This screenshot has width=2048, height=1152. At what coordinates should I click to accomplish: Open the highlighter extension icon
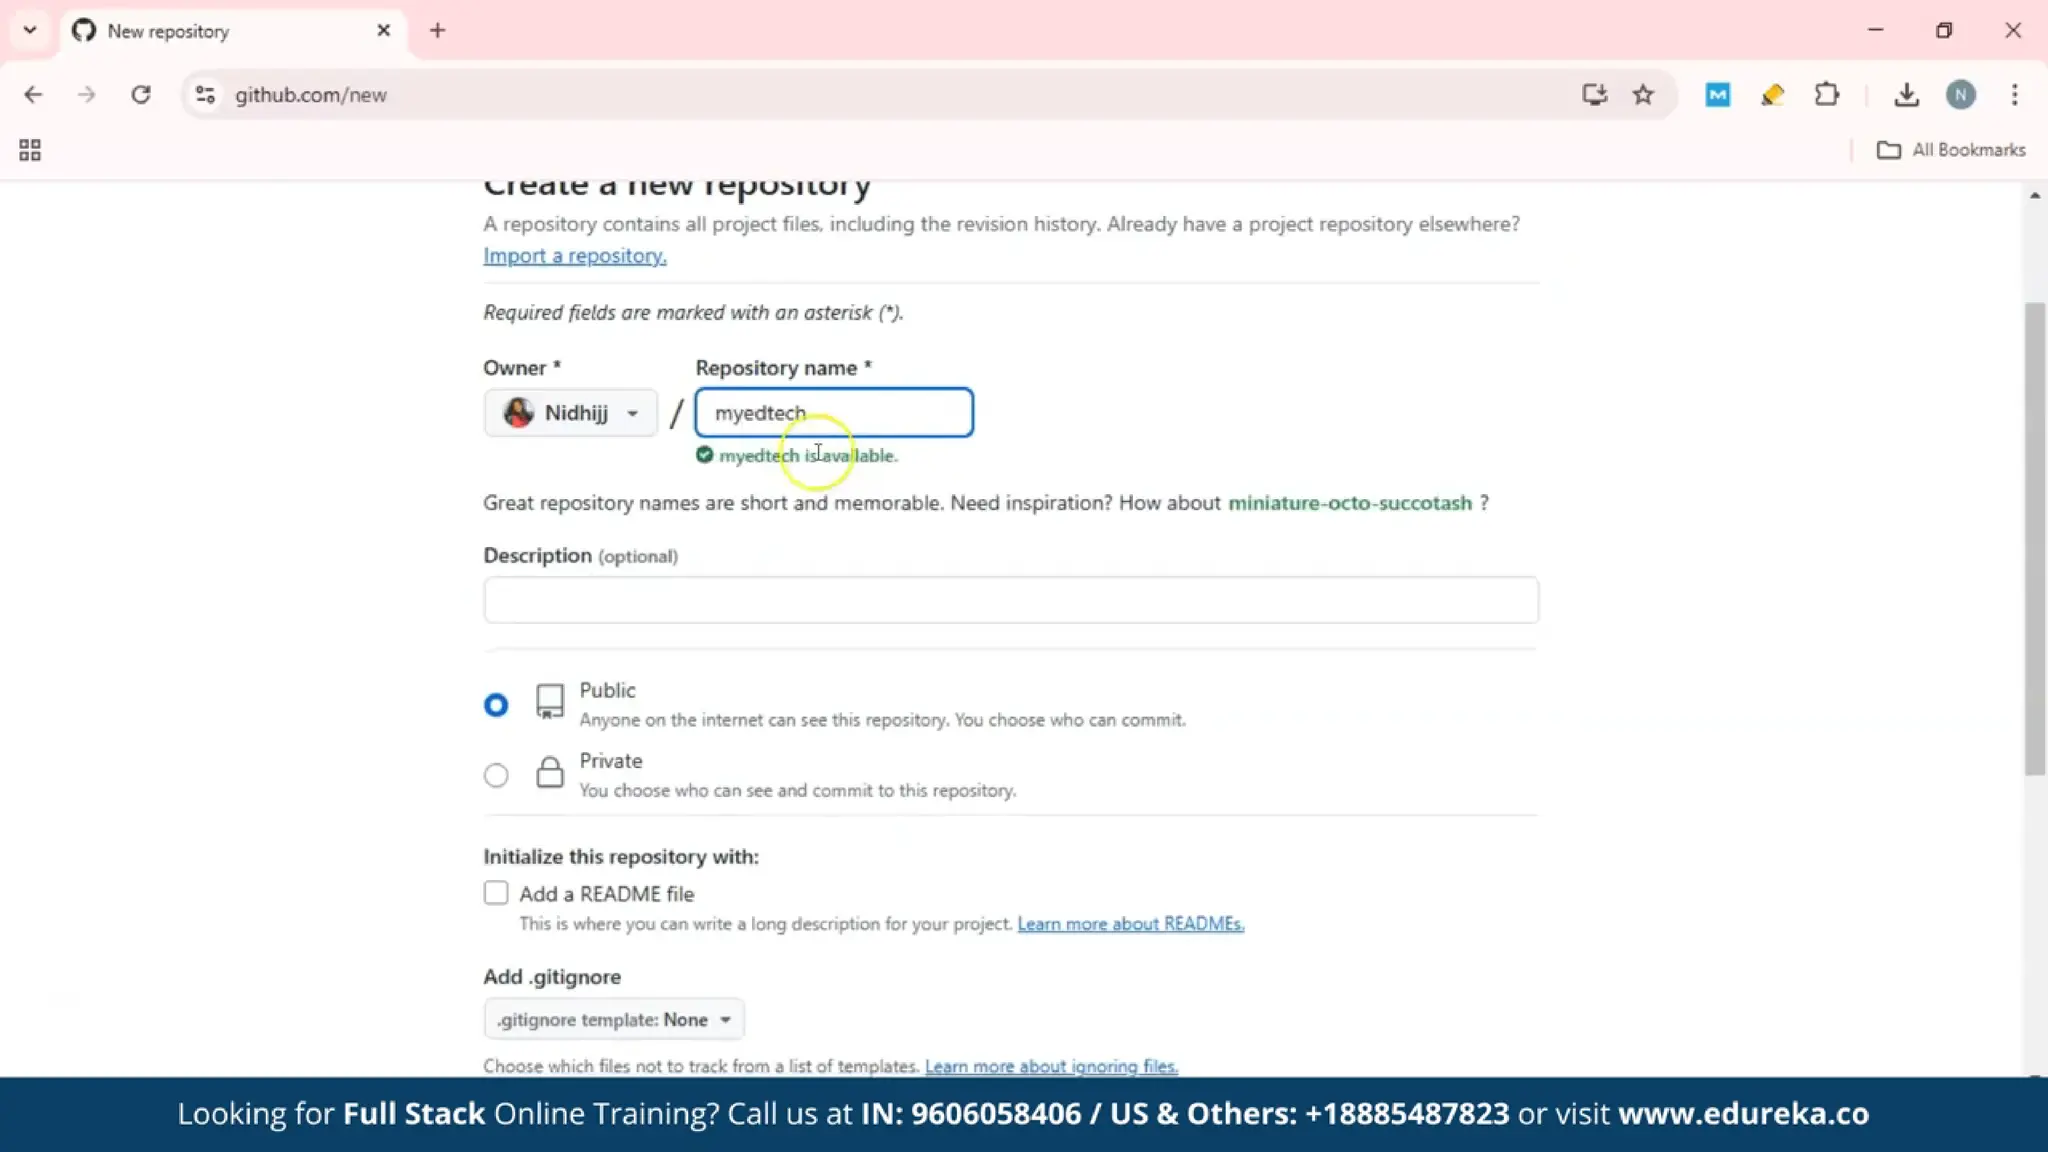(x=1772, y=95)
